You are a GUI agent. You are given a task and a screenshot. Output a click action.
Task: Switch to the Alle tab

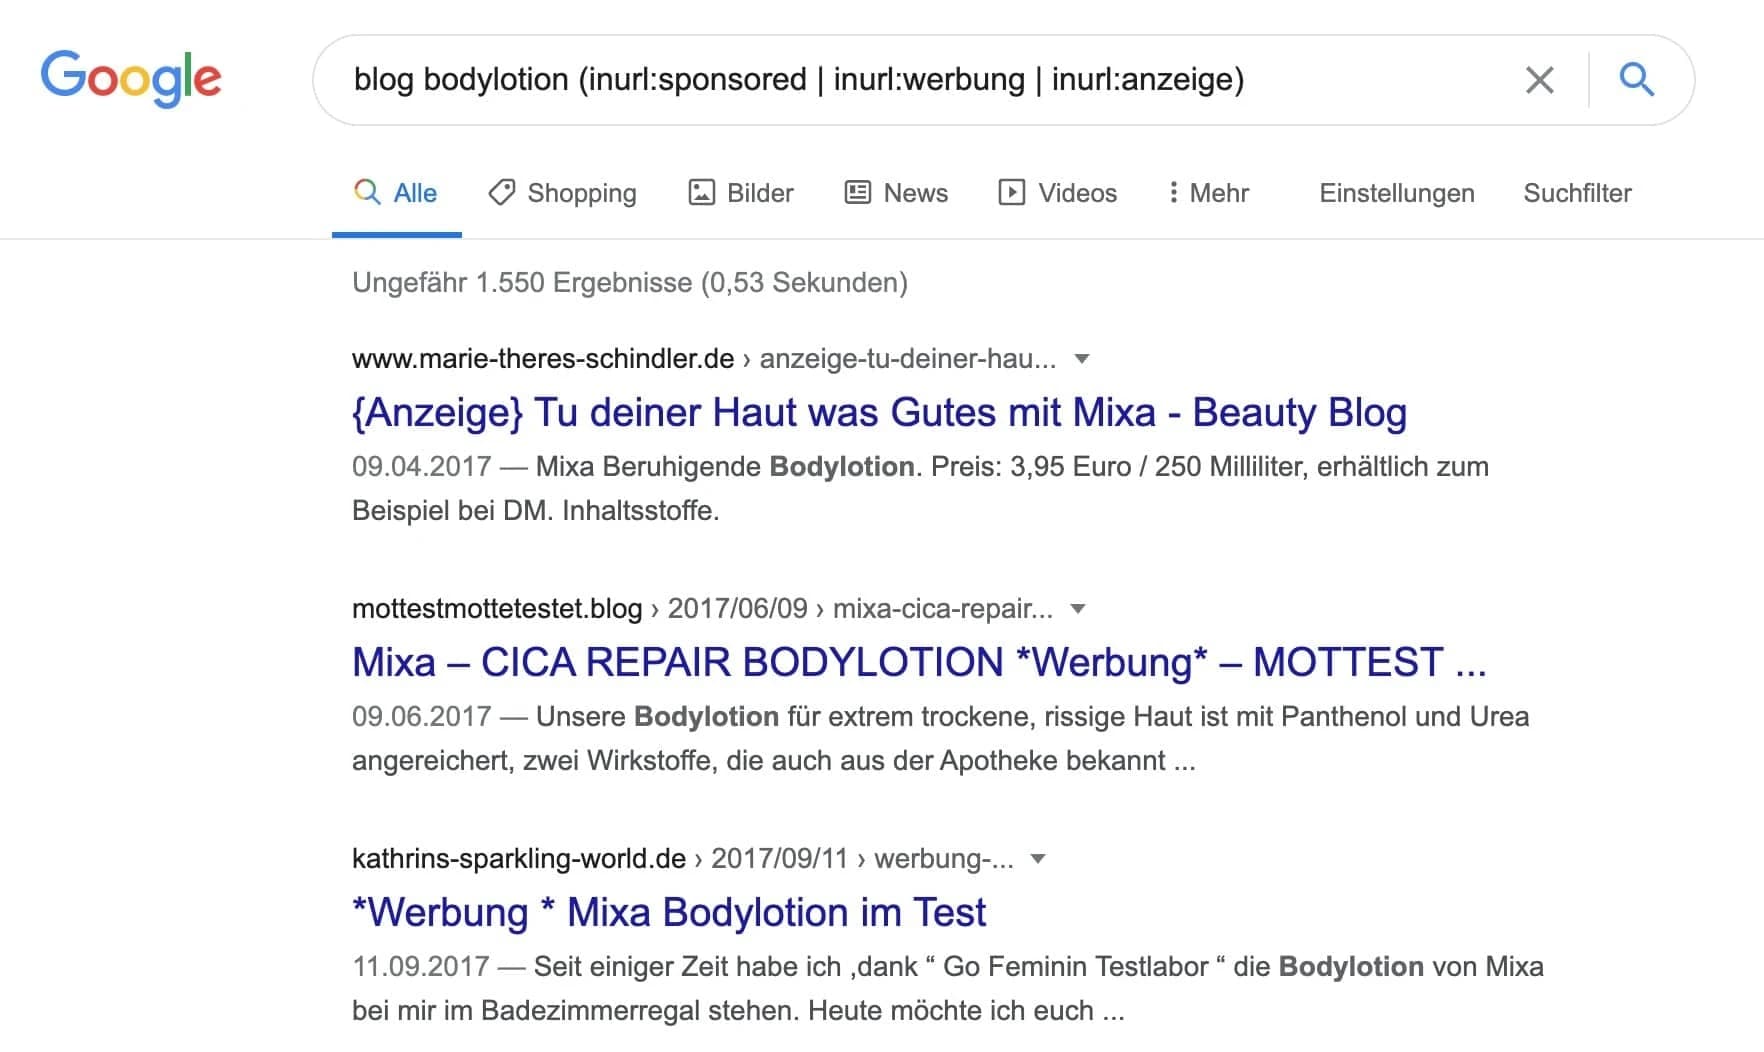coord(413,192)
